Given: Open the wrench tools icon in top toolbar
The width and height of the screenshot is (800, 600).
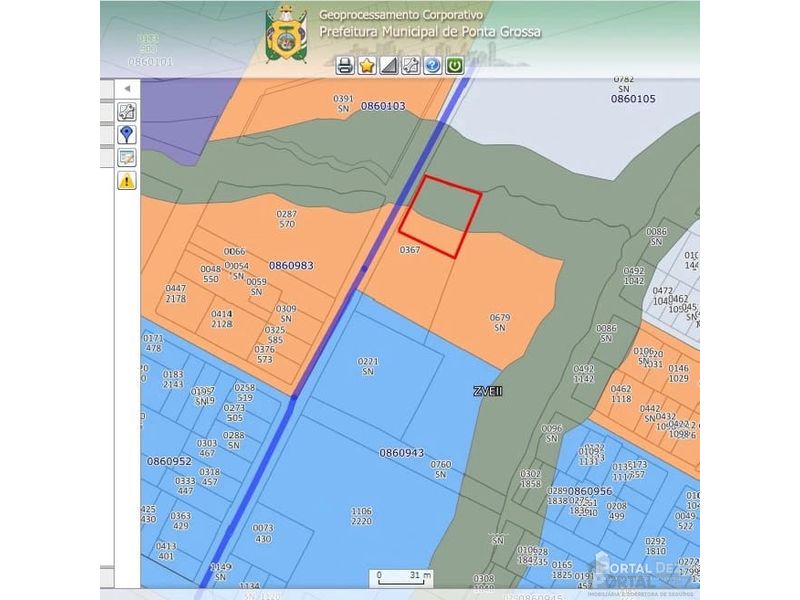Looking at the screenshot, I should pos(410,66).
